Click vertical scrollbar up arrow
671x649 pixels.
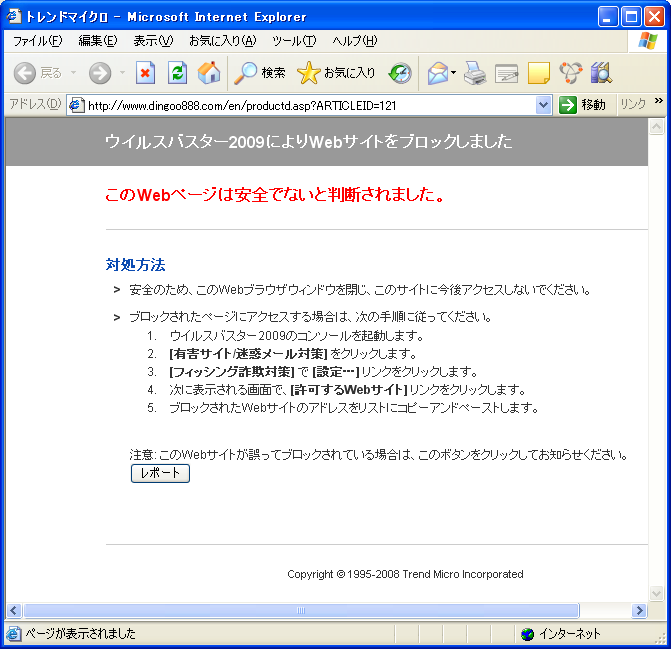click(x=656, y=127)
